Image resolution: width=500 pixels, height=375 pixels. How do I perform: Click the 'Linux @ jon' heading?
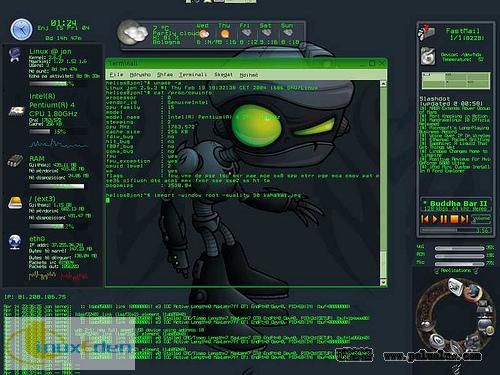coord(50,51)
